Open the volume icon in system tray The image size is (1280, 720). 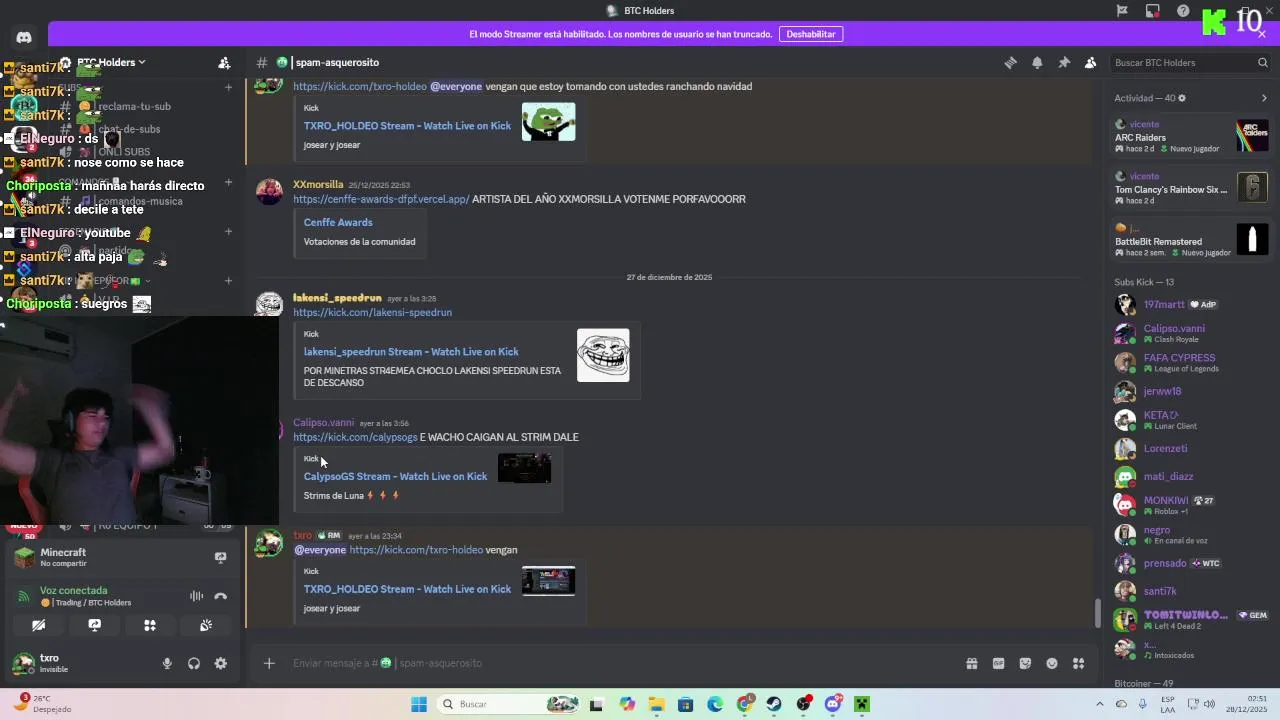click(x=1209, y=704)
